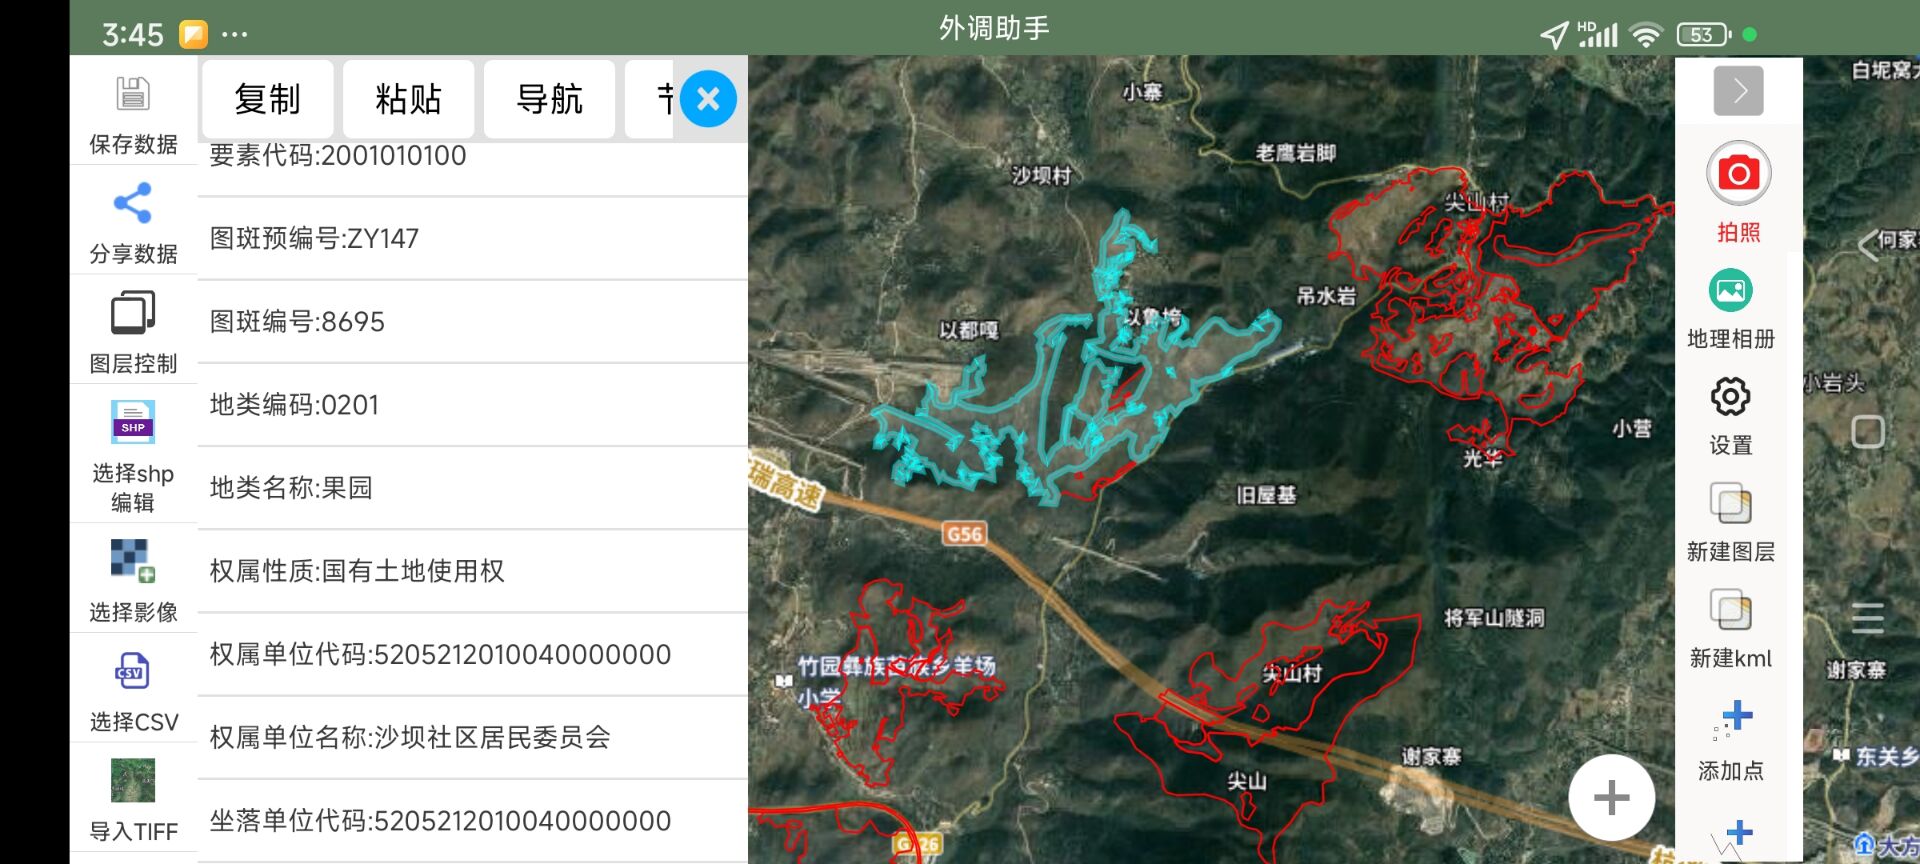Tap 旧屋基 map label
The width and height of the screenshot is (1920, 864).
[x=1266, y=495]
